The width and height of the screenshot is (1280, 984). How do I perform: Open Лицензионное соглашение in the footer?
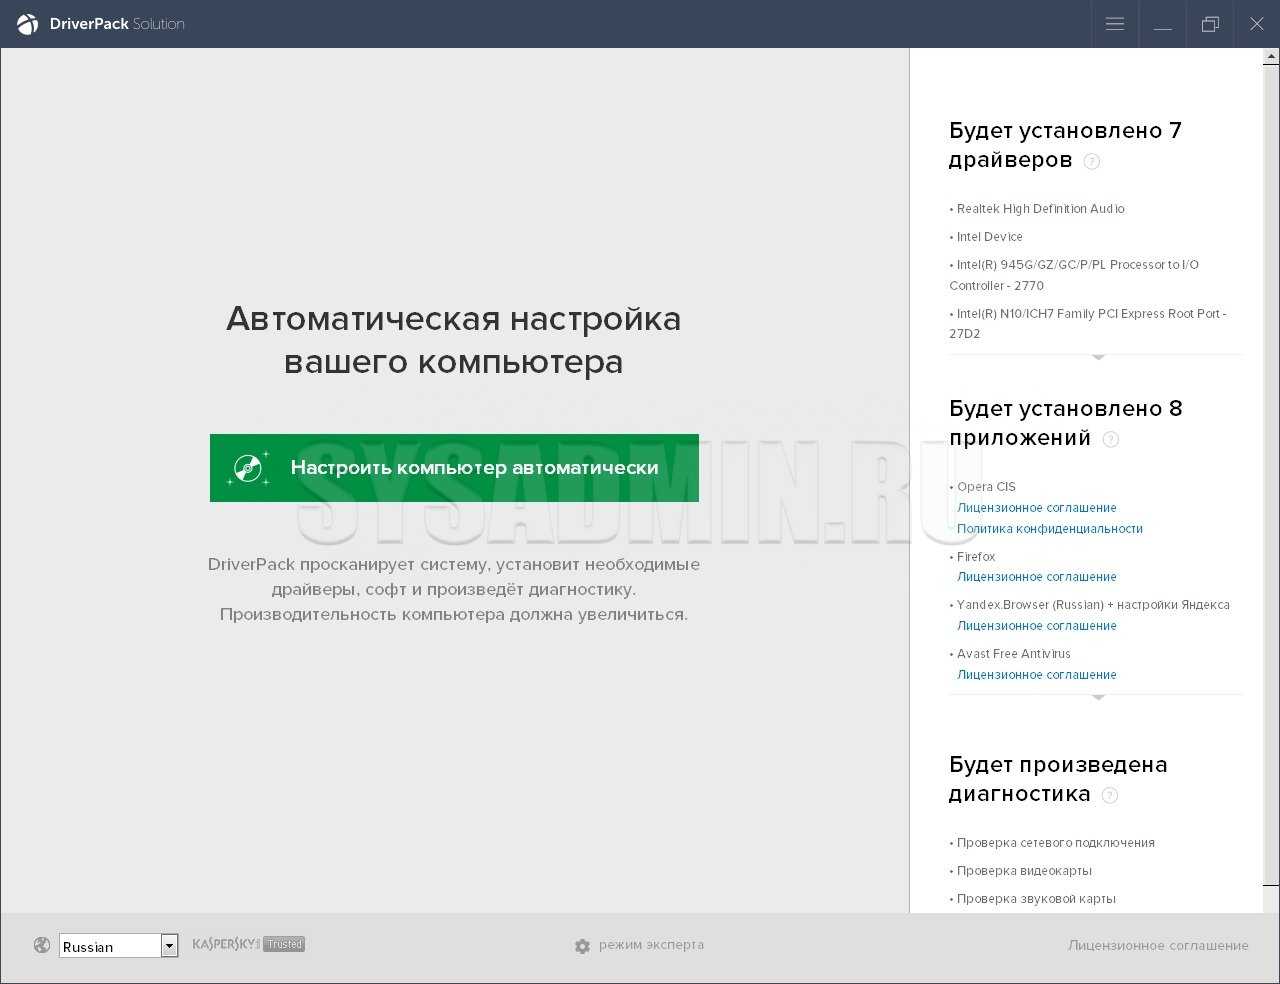[1158, 945]
